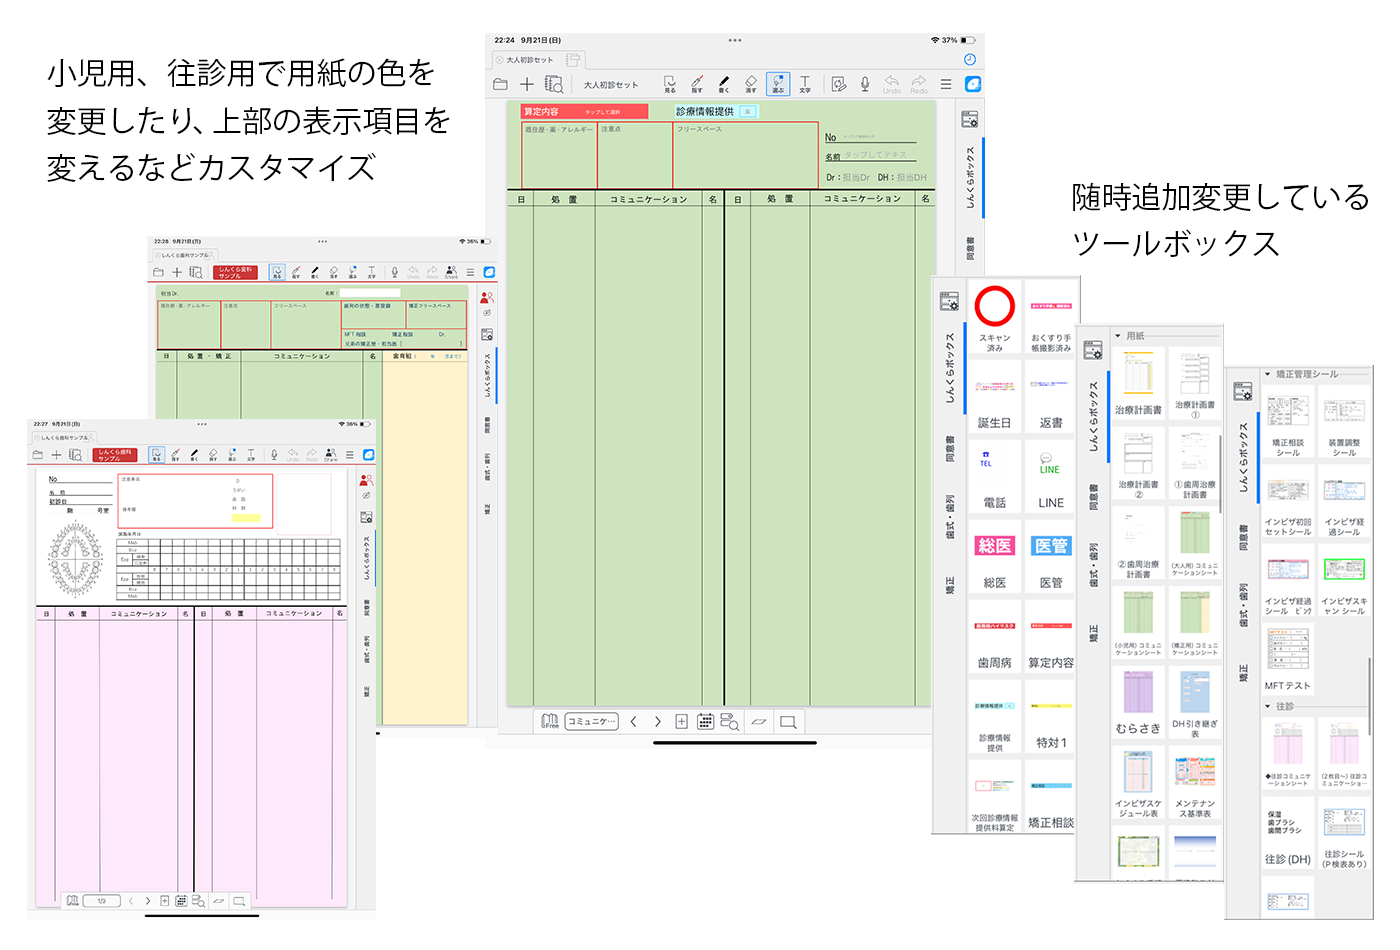The image size is (1400, 950).
Task: Tap the Undo arrow icon
Action: point(891,84)
